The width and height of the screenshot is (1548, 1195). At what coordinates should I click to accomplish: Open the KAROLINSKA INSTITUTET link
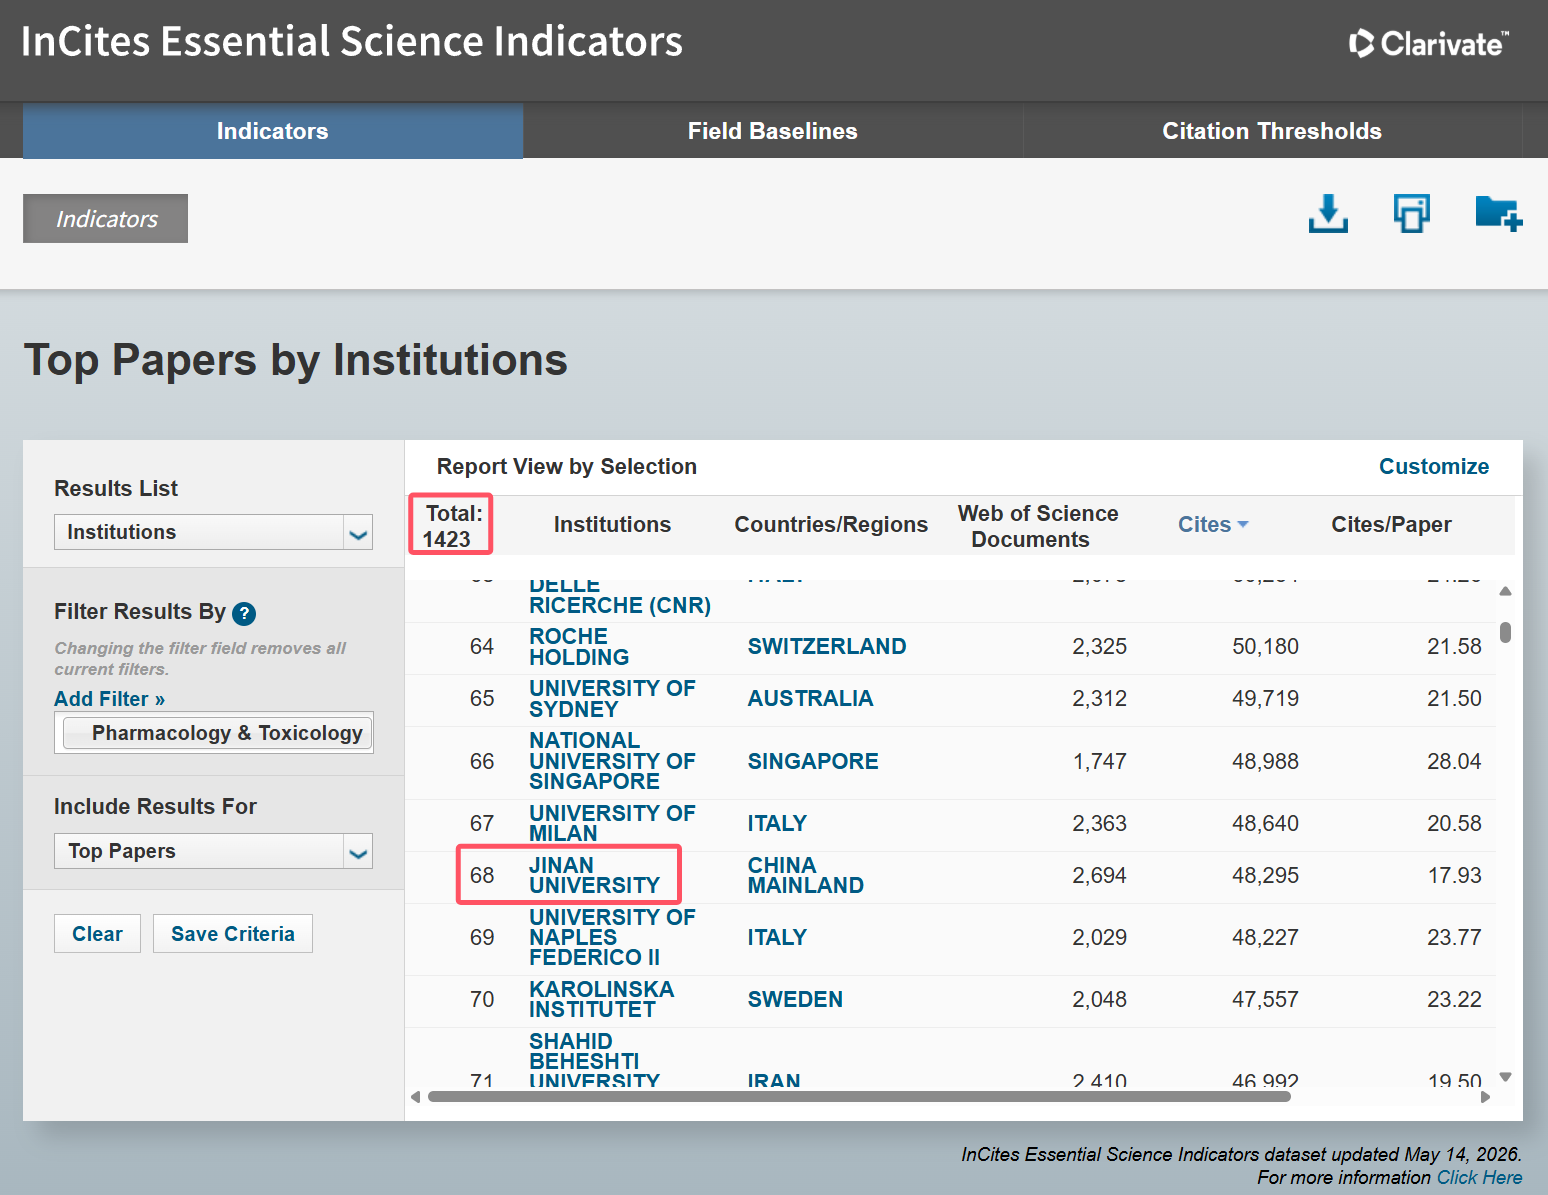[601, 999]
